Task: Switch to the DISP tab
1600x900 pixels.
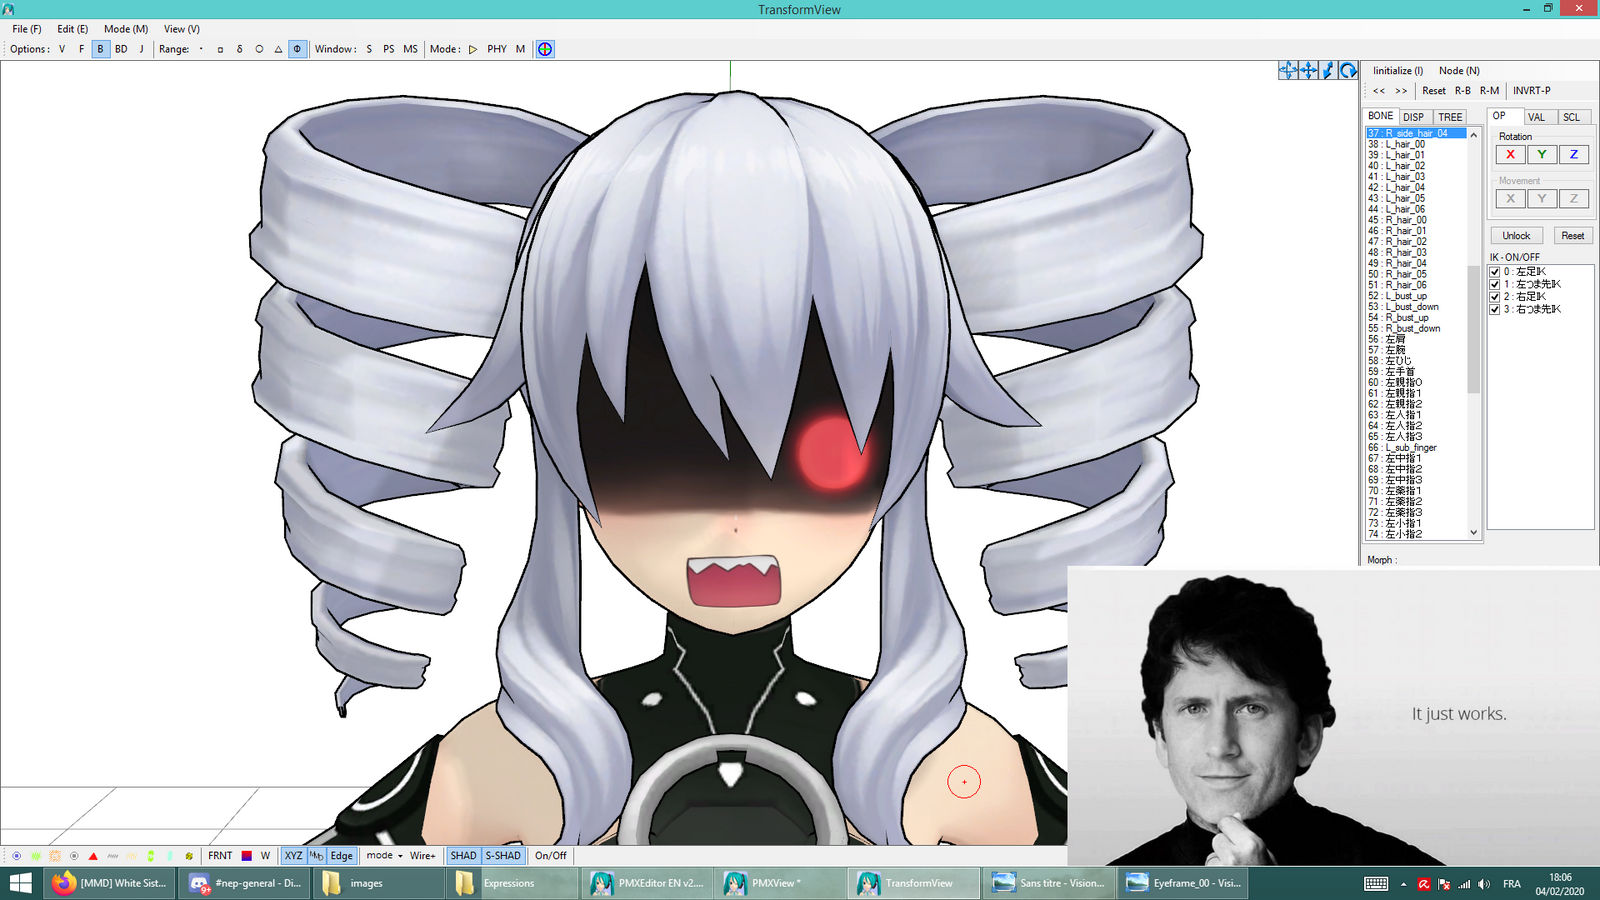Action: 1414,117
